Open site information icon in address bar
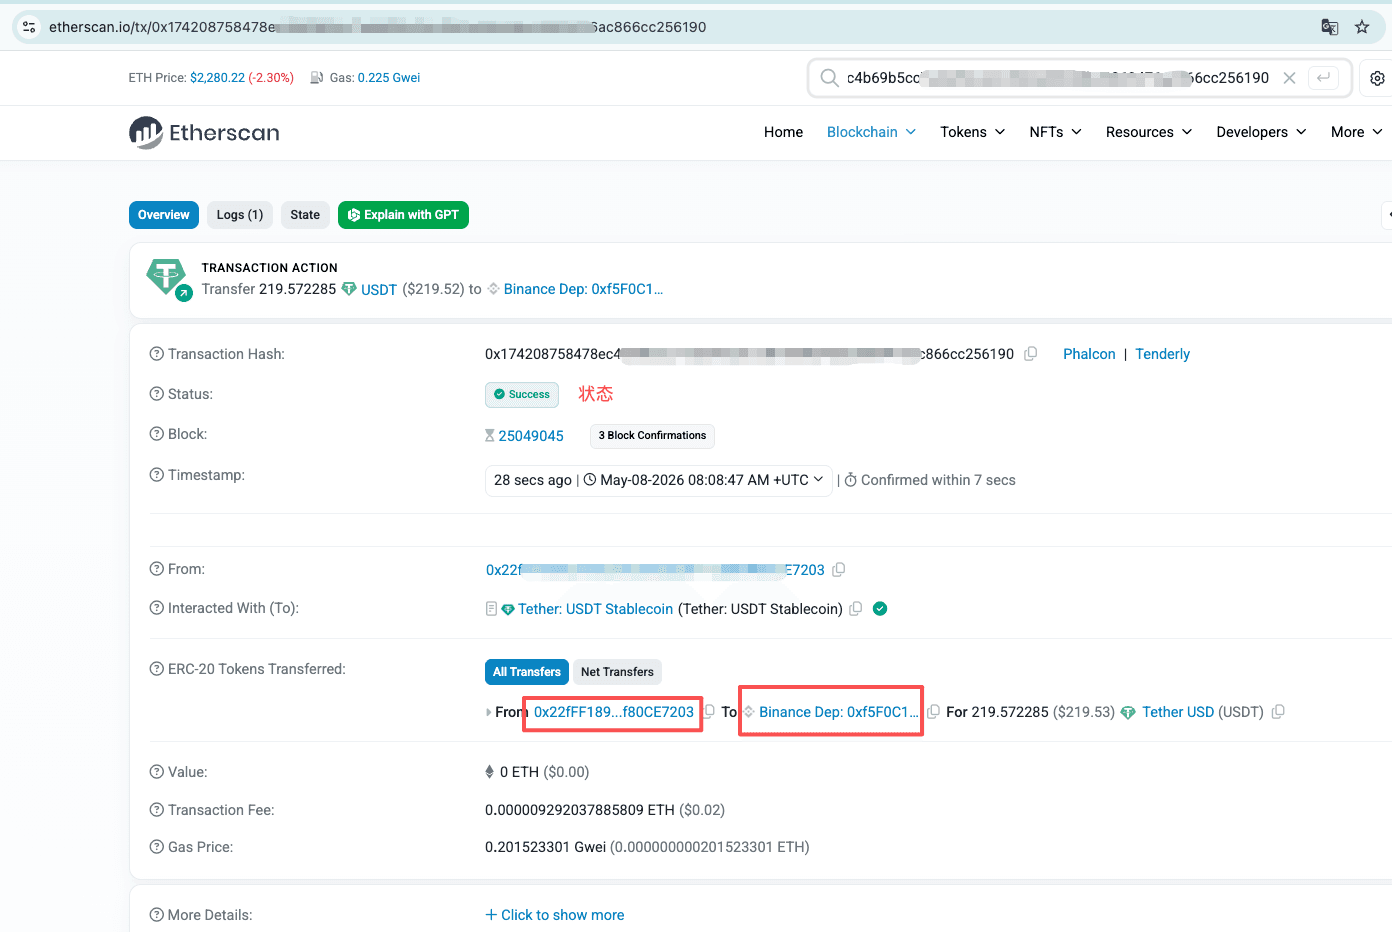Screen dimensions: 1392x932 29,27
